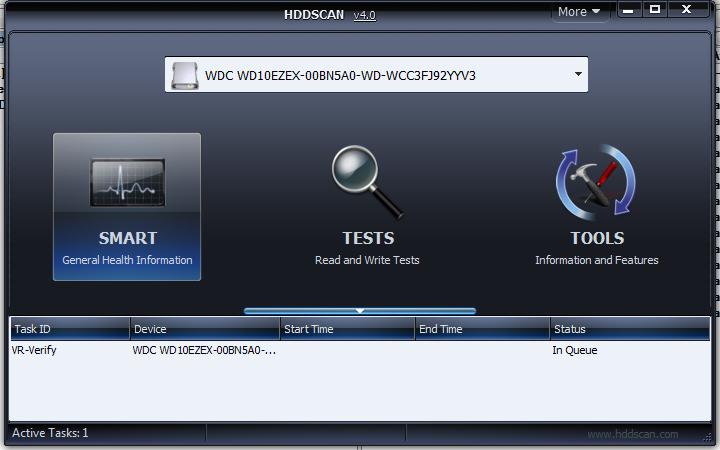Expand the More menu
This screenshot has width=720, height=450.
coord(579,12)
